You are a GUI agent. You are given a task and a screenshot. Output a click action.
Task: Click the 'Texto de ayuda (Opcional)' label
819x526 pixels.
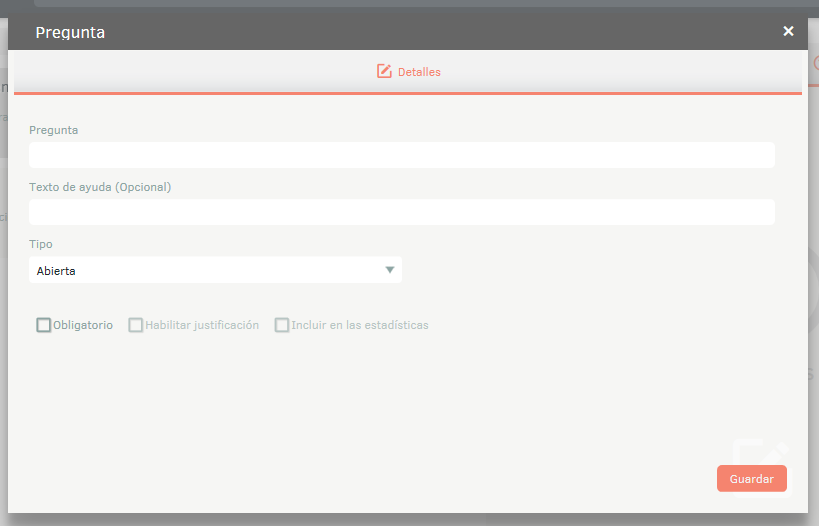(100, 187)
